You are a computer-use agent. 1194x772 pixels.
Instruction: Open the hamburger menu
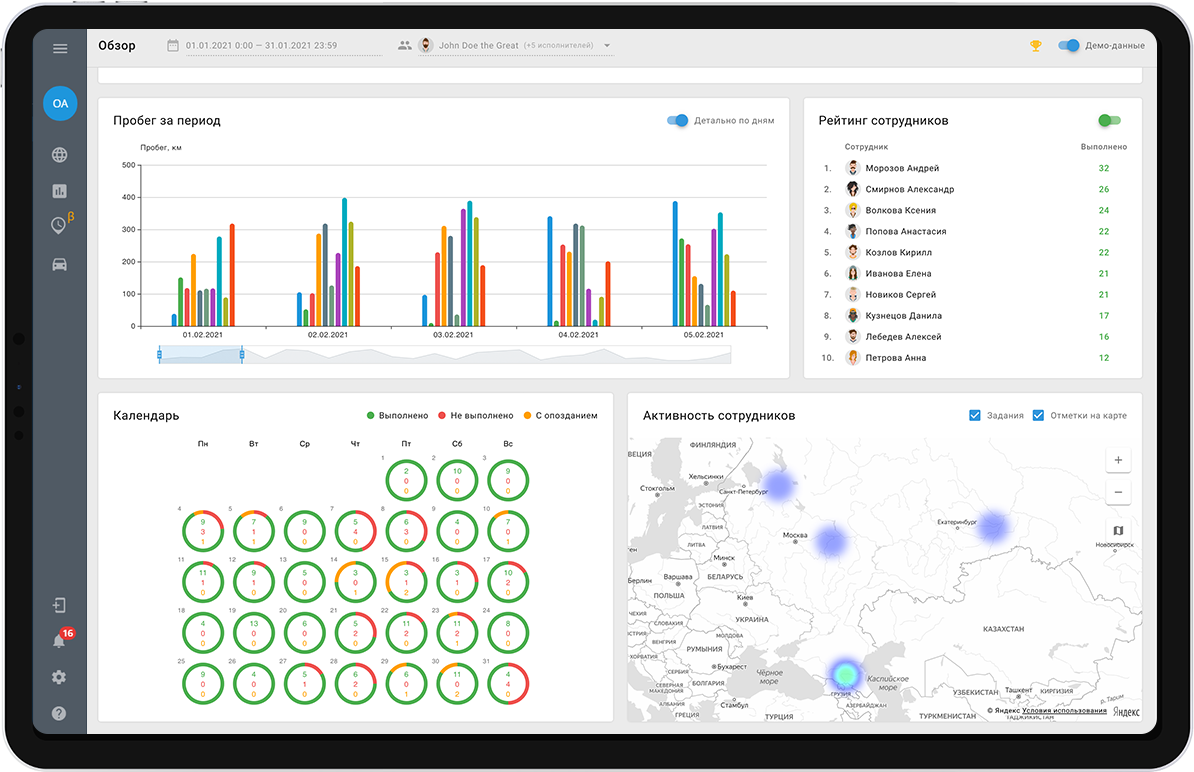click(x=60, y=49)
